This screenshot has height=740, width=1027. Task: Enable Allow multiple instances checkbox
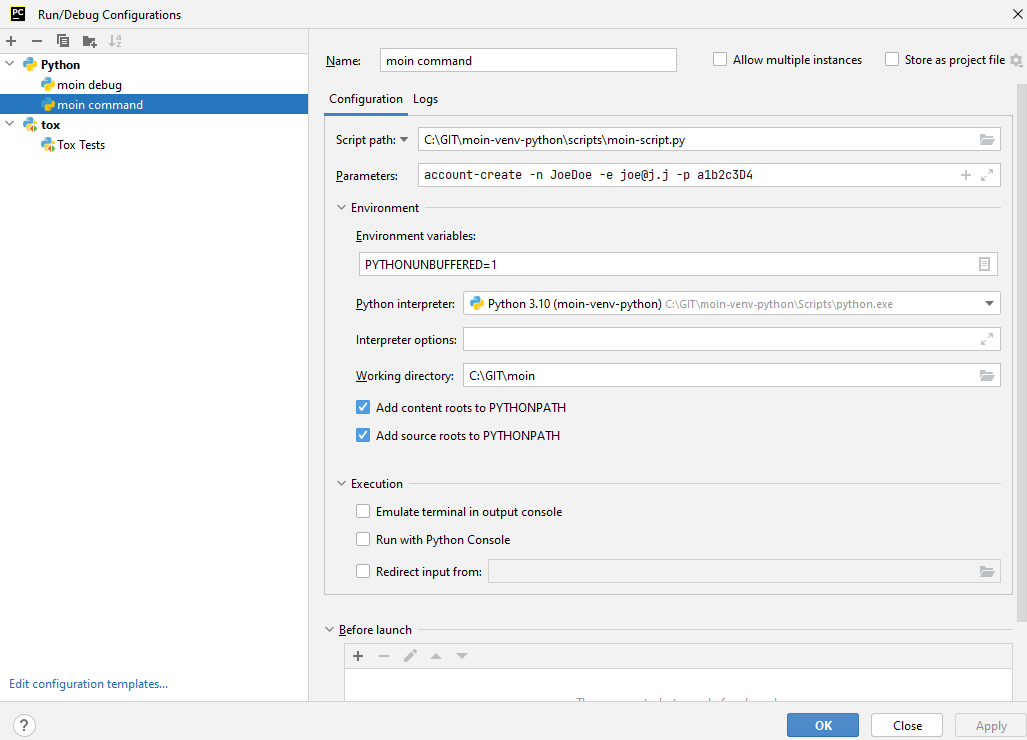720,60
